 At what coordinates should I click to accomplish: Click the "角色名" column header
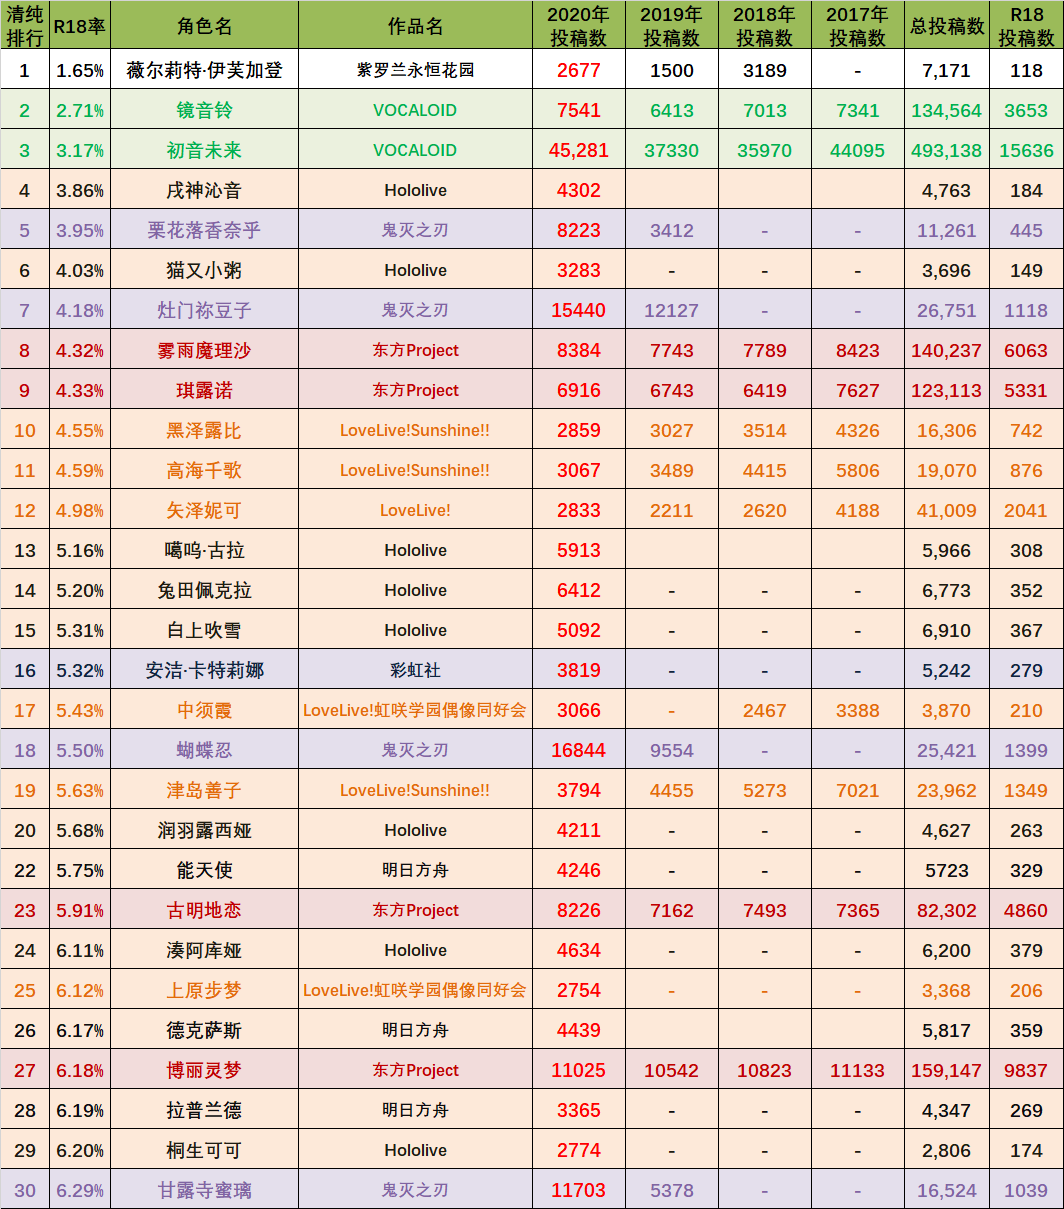point(204,27)
